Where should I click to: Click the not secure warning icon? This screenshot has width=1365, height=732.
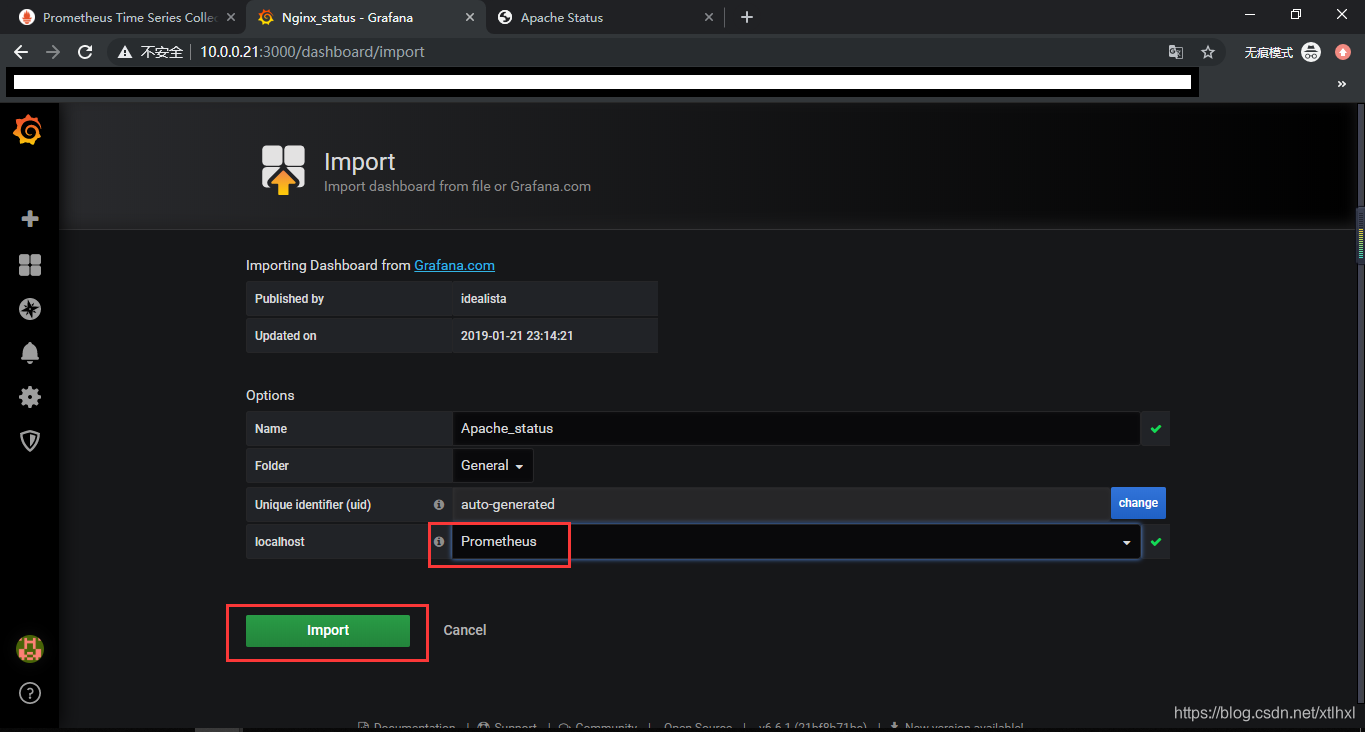125,52
